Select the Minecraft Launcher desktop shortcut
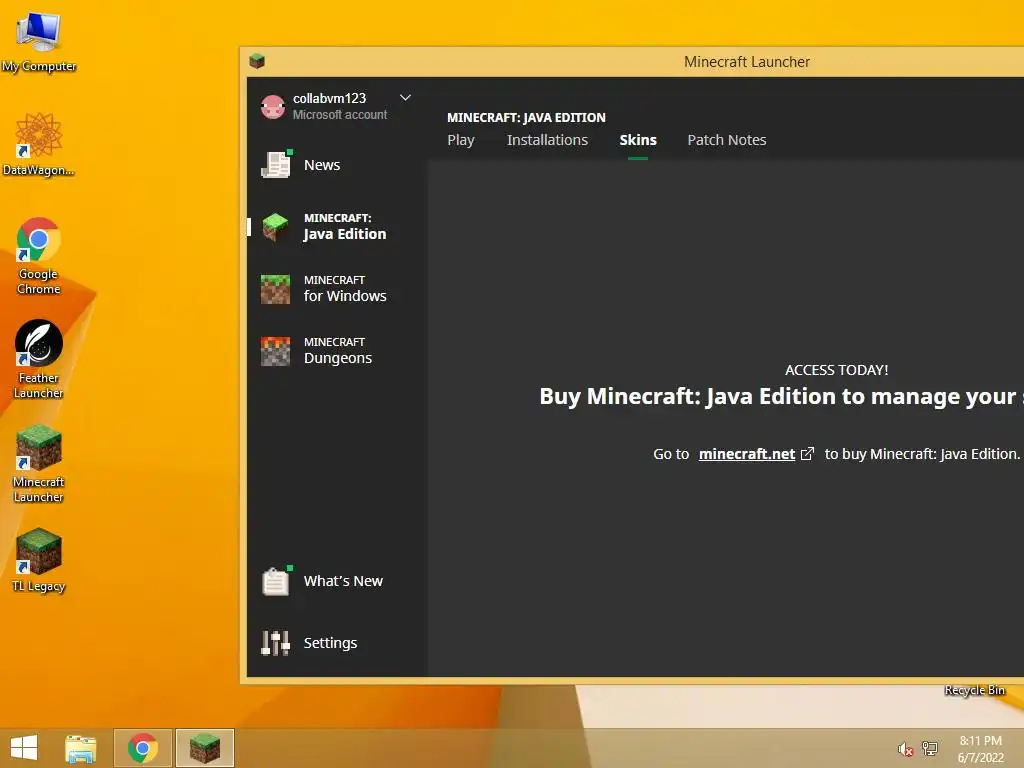1024x768 pixels. click(39, 463)
